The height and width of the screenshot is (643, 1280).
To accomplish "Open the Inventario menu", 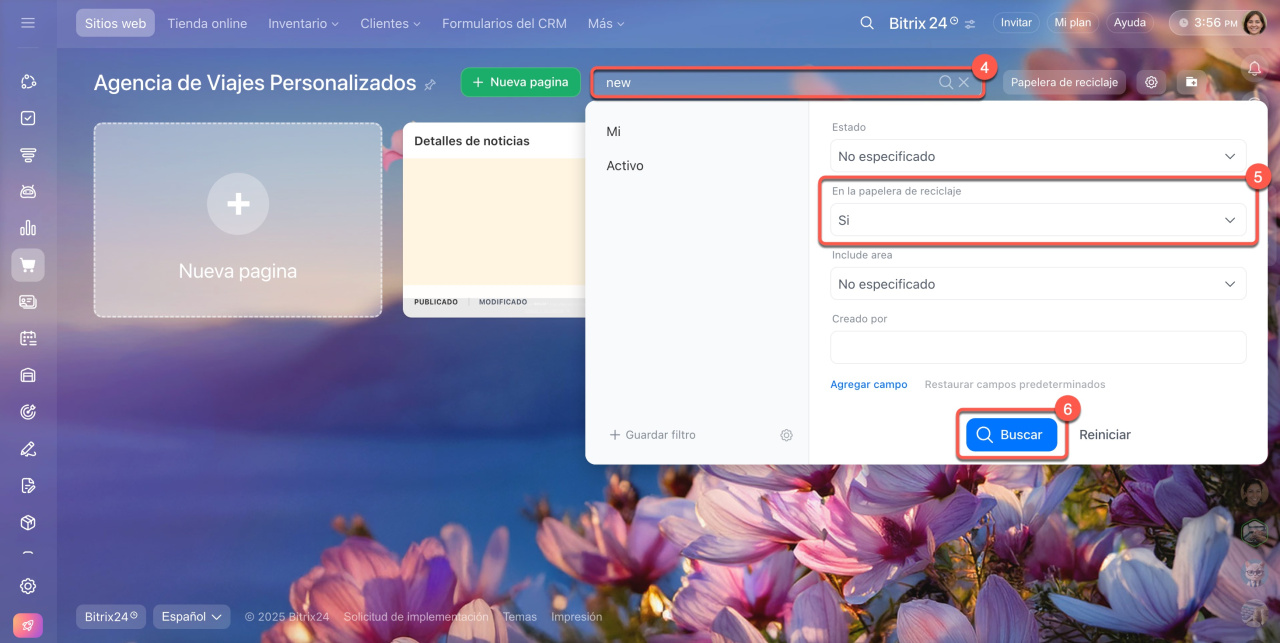I will click(303, 23).
